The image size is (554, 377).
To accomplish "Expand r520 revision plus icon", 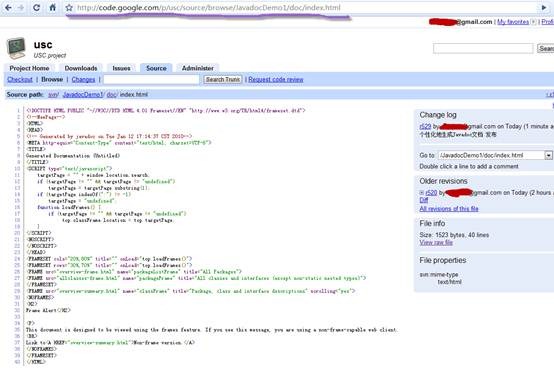I will point(422,193).
